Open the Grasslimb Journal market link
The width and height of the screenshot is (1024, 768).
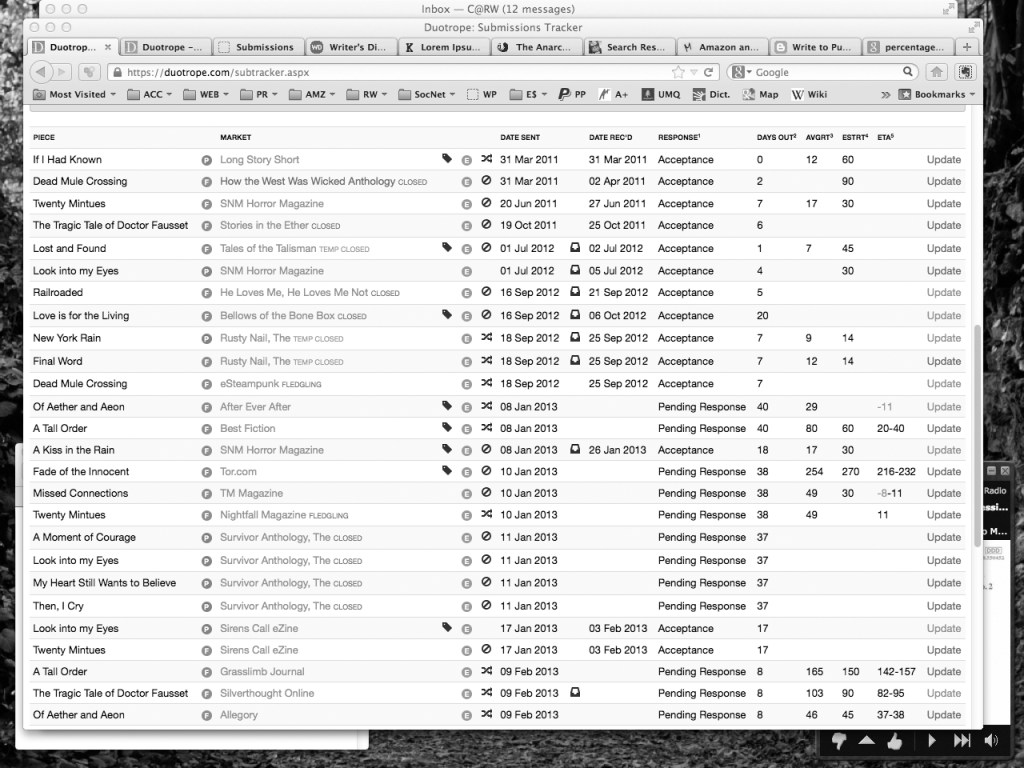point(262,671)
